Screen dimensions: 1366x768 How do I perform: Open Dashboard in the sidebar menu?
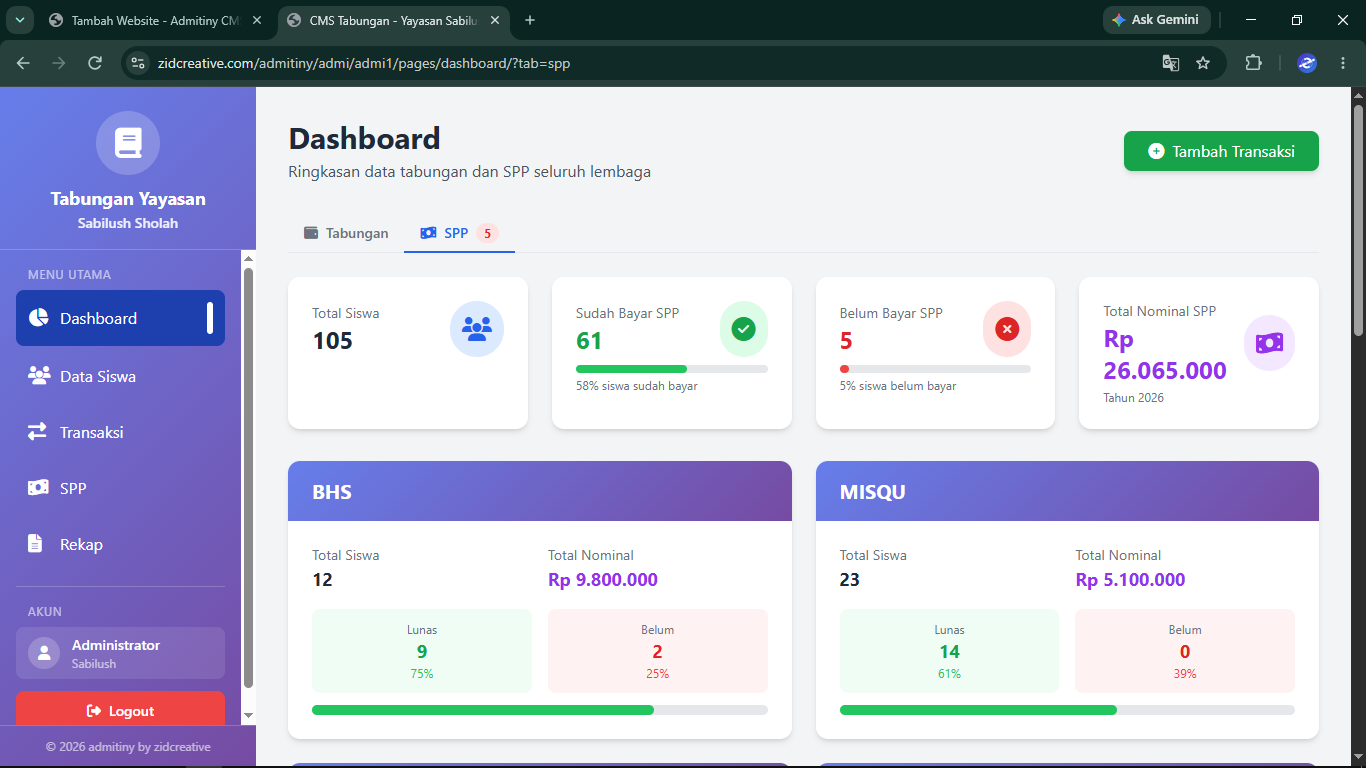pyautogui.click(x=120, y=318)
